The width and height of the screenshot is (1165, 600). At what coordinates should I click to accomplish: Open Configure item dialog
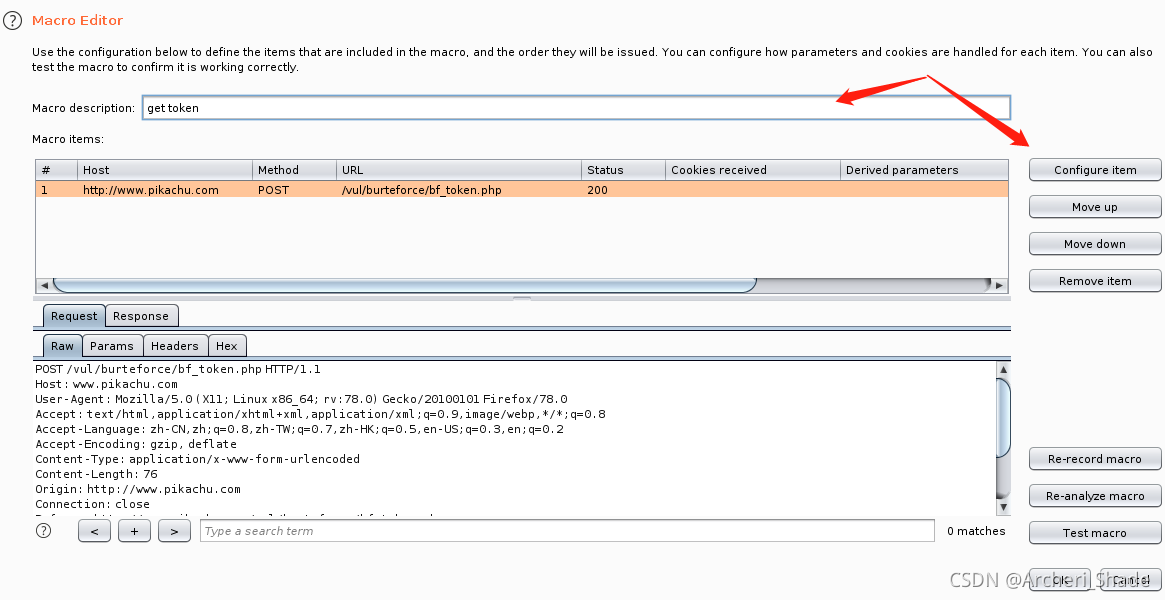pos(1095,170)
